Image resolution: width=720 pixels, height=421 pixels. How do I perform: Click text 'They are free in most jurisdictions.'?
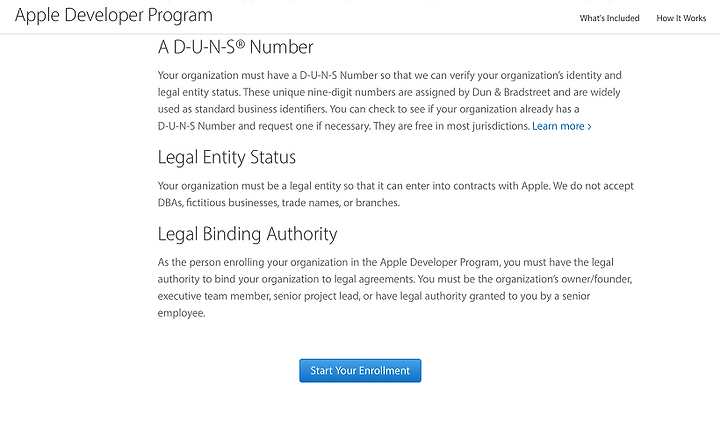pos(452,126)
